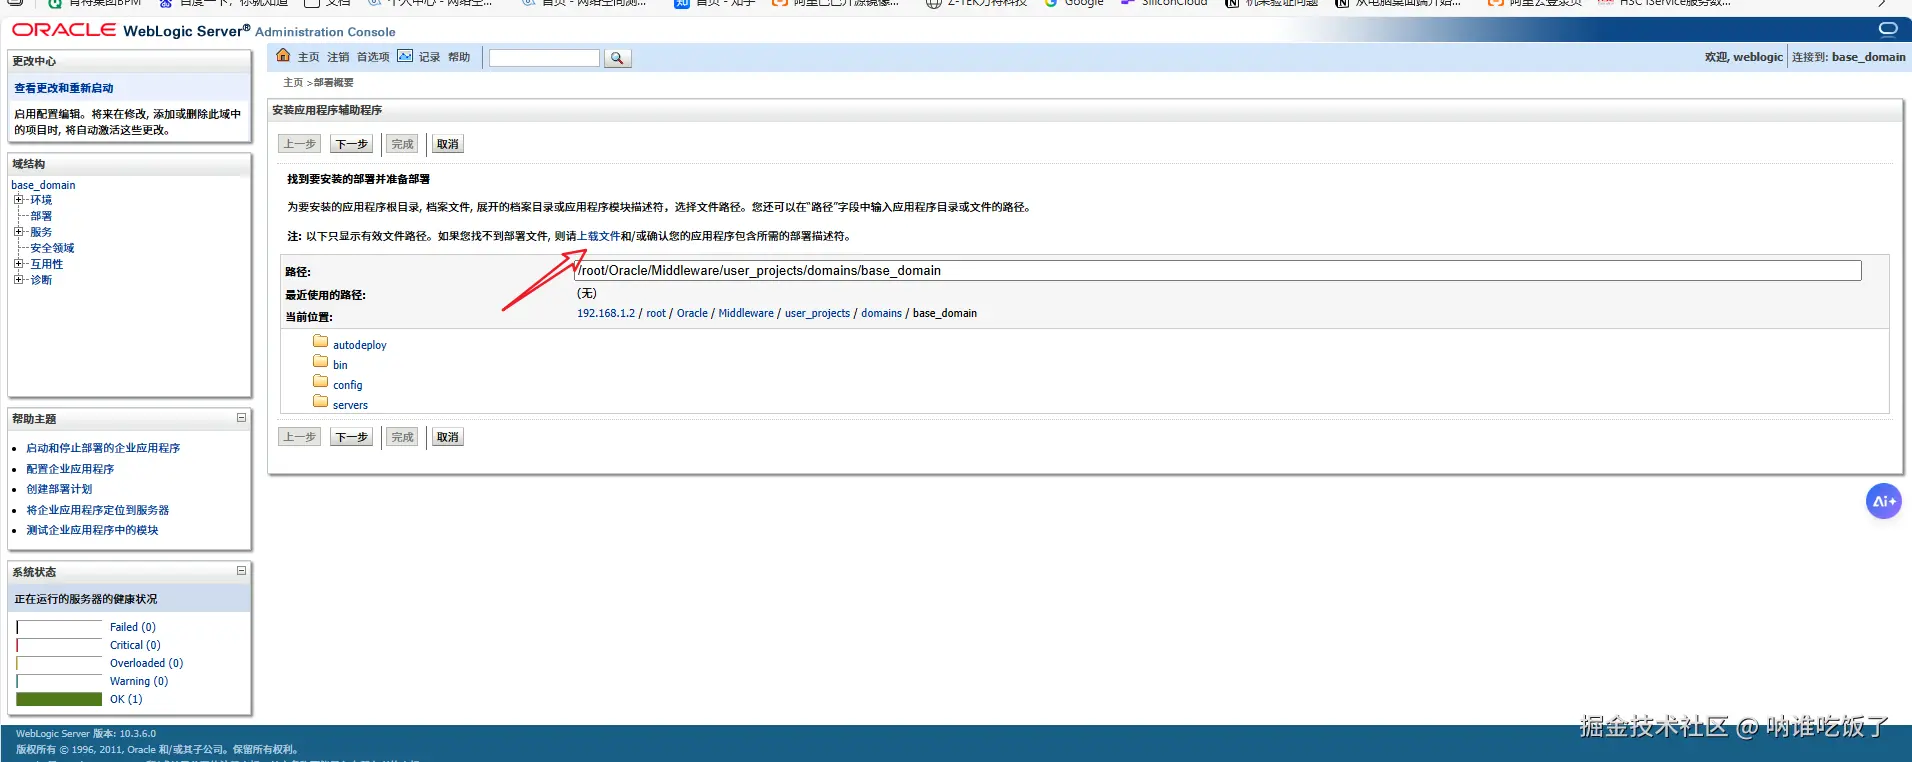Collapse the 系统状态 panel
The image size is (1912, 762).
pos(241,571)
